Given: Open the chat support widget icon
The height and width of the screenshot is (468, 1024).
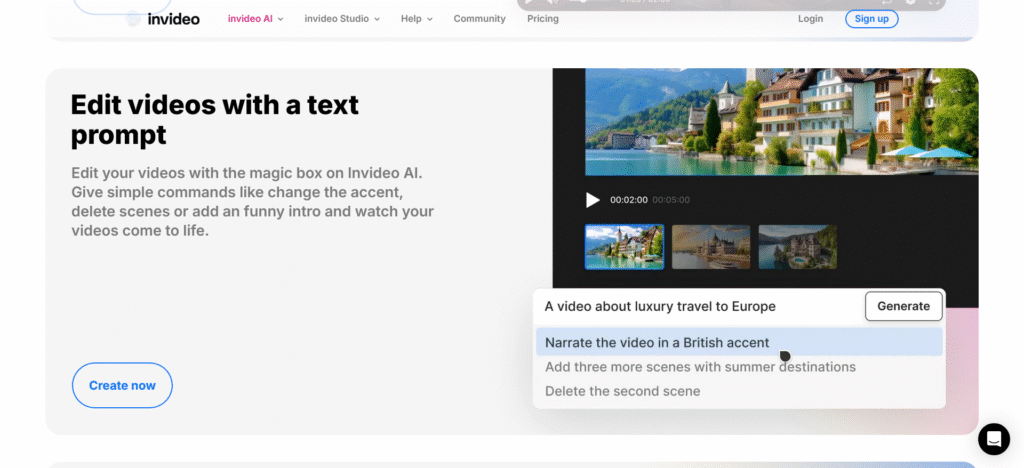Looking at the screenshot, I should click(x=993, y=439).
